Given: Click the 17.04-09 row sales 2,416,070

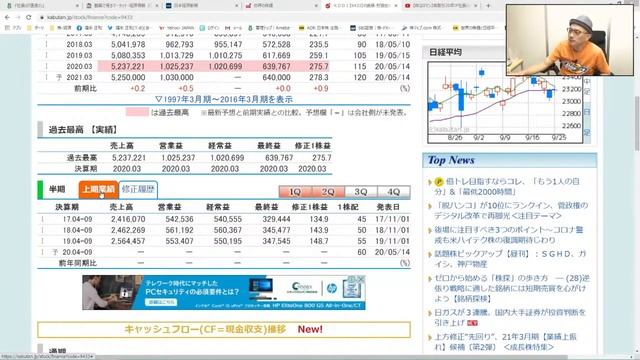Looking at the screenshot, I should click(128, 219).
